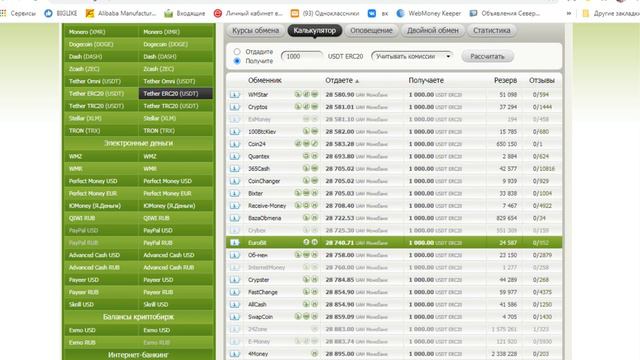
Task: Select Payeer RUB in the receive column
Action: pyautogui.click(x=176, y=292)
